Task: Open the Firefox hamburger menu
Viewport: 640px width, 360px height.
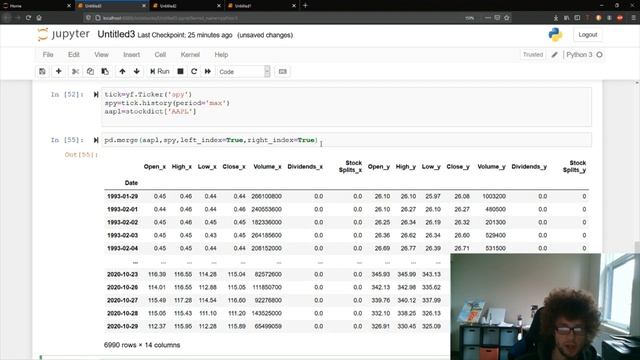Action: pos(633,18)
